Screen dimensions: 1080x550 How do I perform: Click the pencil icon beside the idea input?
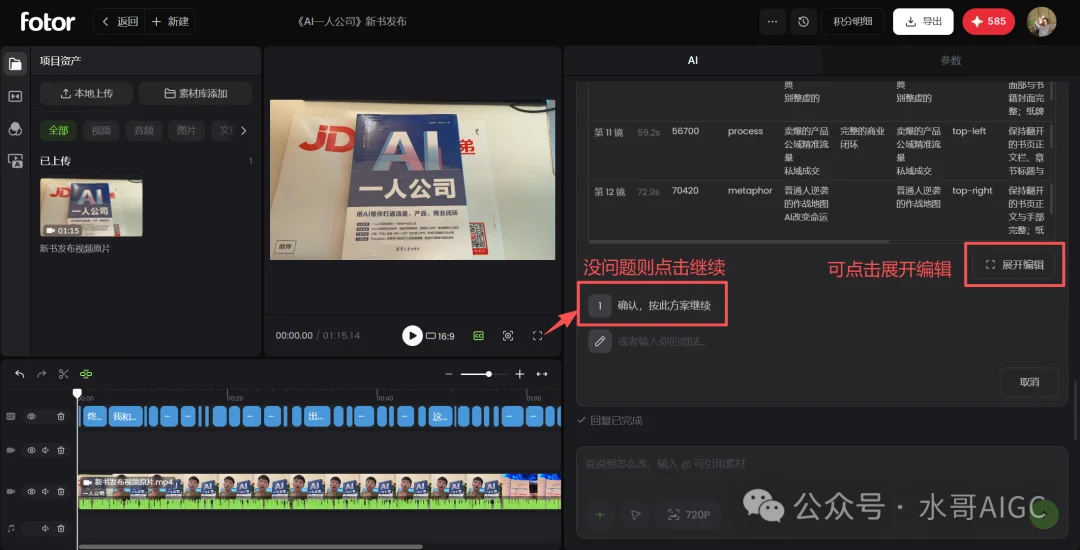[600, 341]
